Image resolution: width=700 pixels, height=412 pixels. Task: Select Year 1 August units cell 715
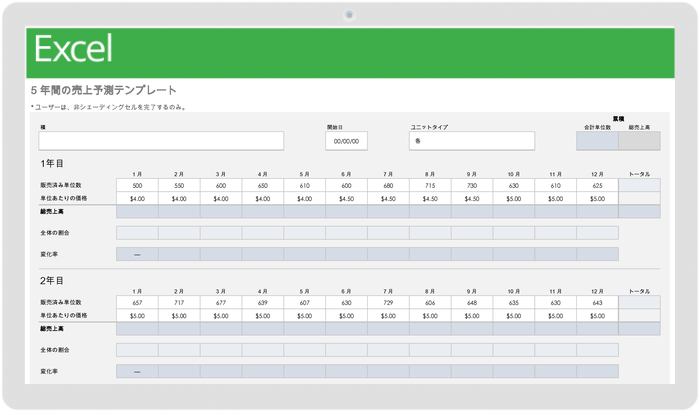click(x=430, y=185)
